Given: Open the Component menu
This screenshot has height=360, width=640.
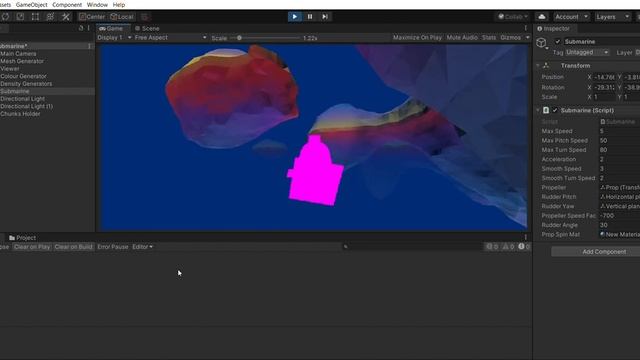Looking at the screenshot, I should [67, 5].
